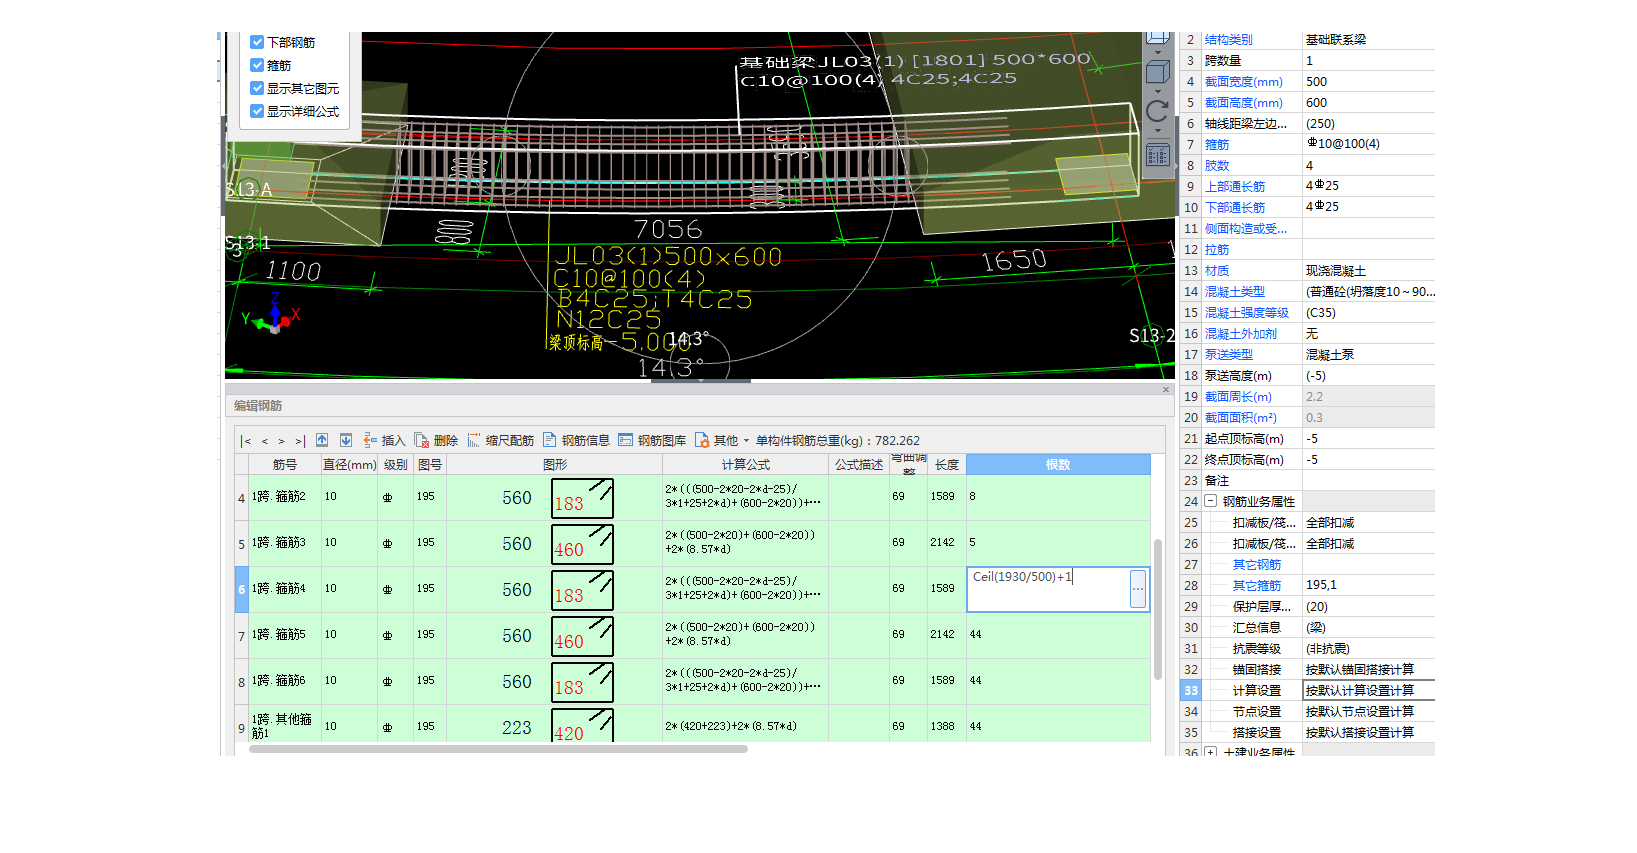Open the 混凝土强度等级 property link

pos(1246,313)
